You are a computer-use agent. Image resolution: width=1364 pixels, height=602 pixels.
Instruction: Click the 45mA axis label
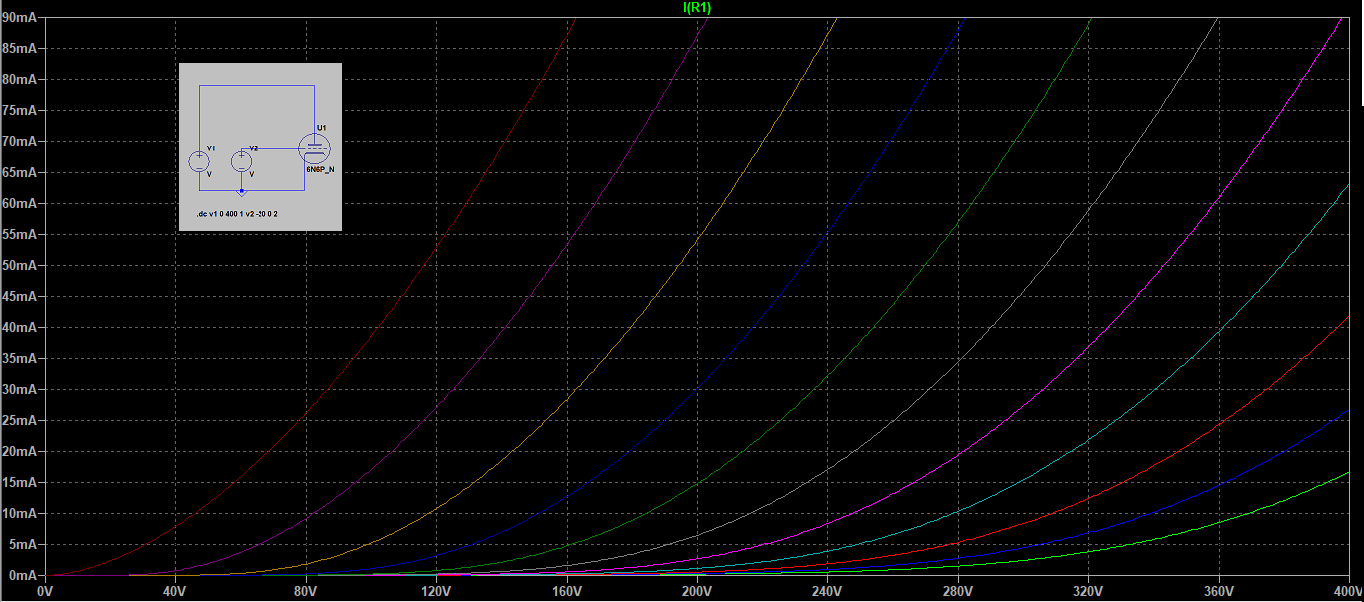point(19,296)
